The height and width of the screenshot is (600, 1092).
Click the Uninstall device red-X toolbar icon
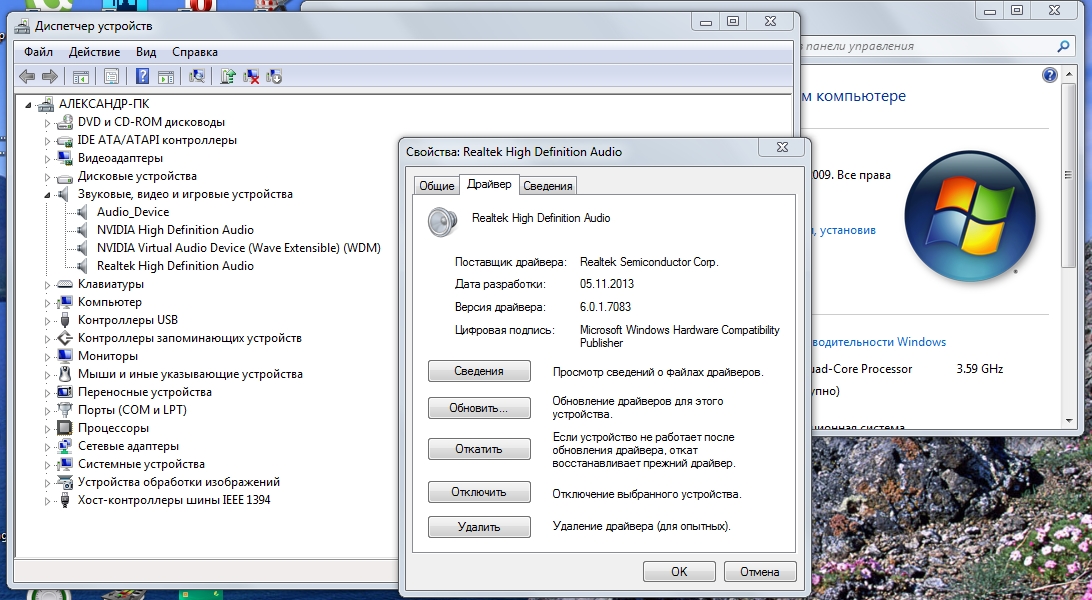pos(251,77)
